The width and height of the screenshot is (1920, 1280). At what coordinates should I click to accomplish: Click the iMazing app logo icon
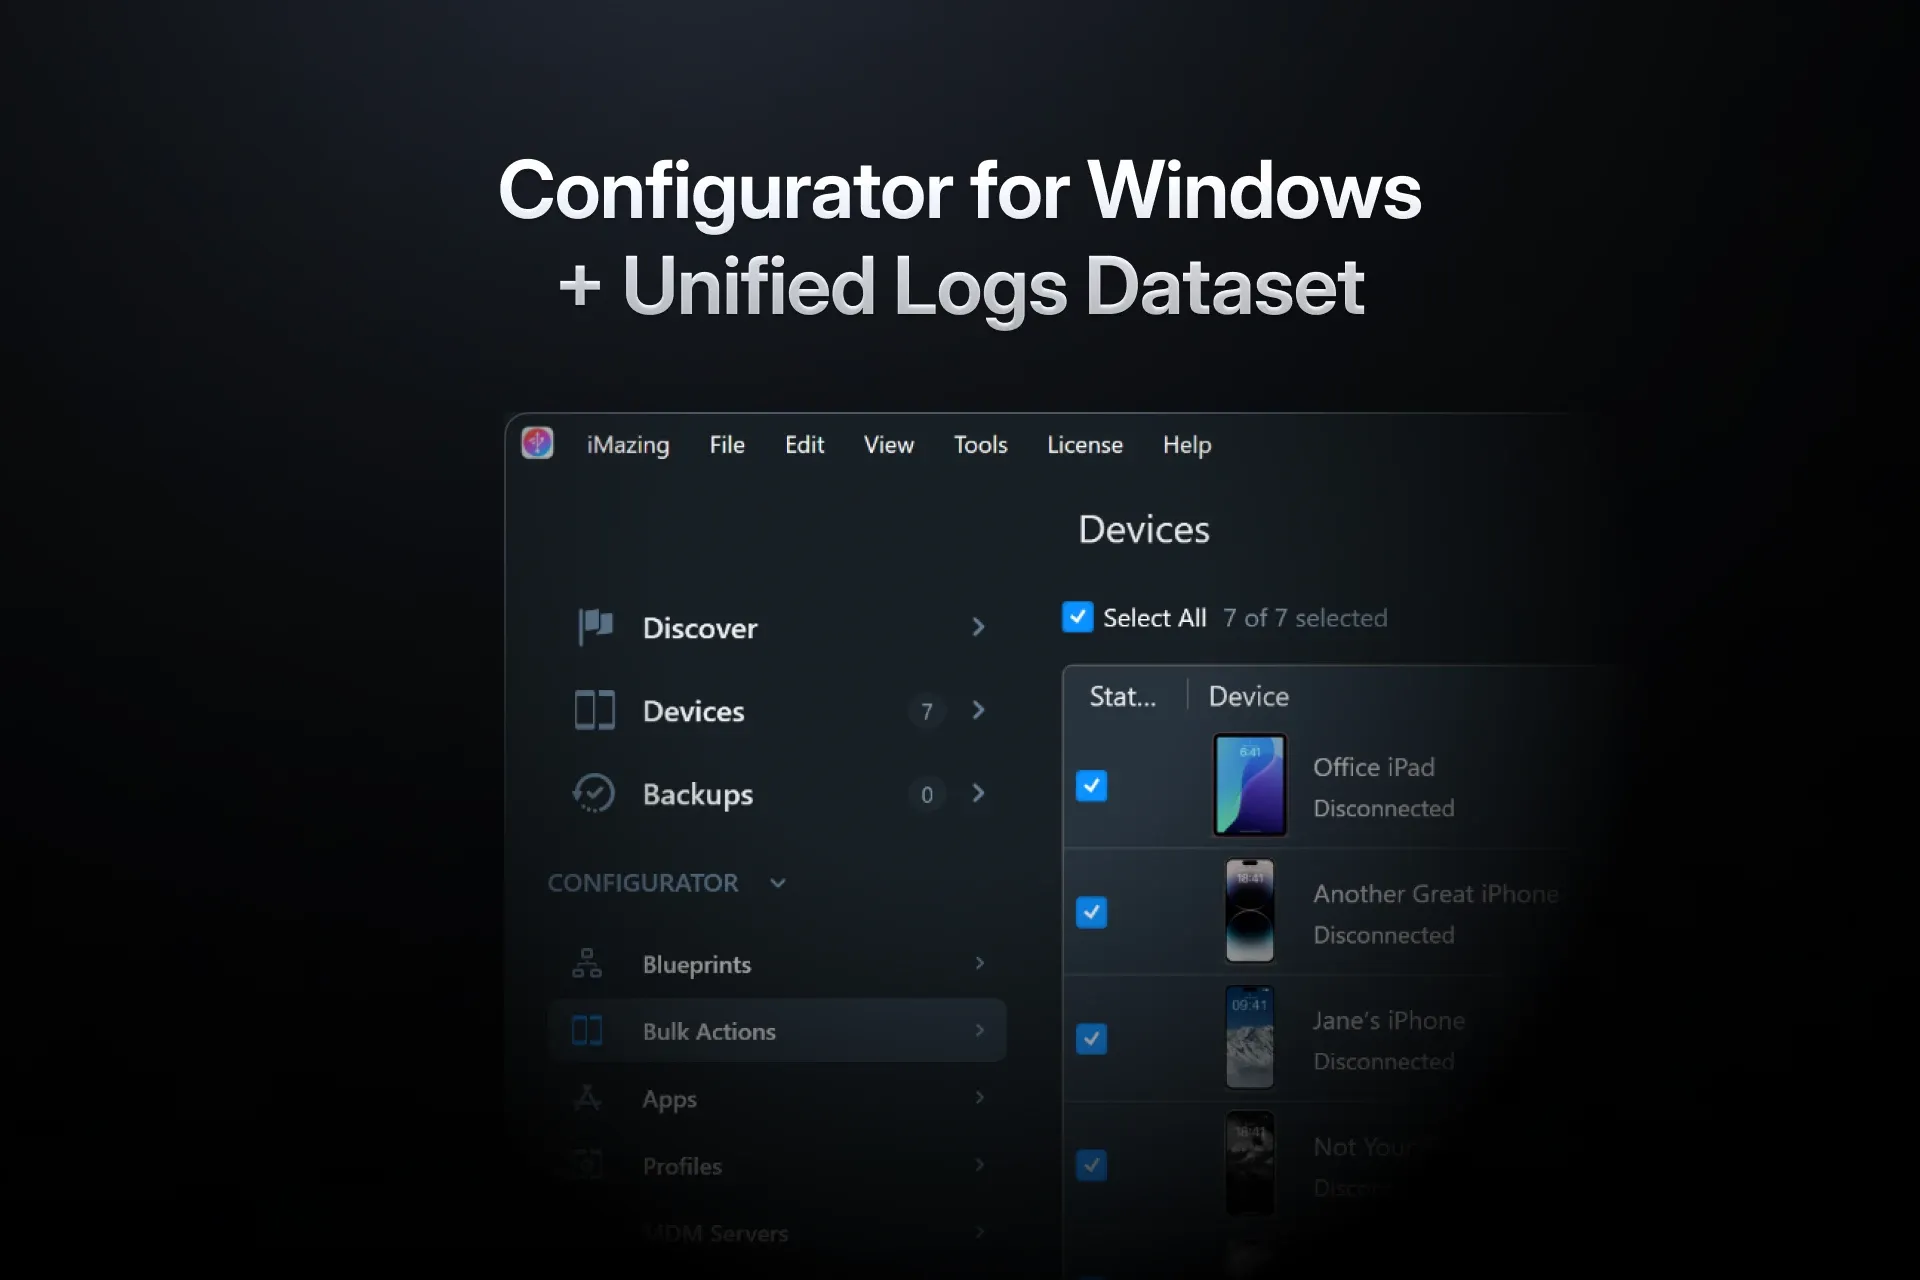[537, 443]
